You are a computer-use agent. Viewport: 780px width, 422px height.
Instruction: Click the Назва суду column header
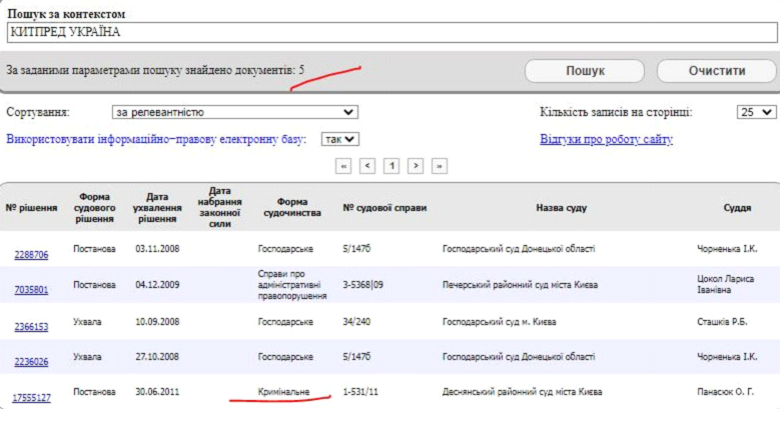click(561, 208)
